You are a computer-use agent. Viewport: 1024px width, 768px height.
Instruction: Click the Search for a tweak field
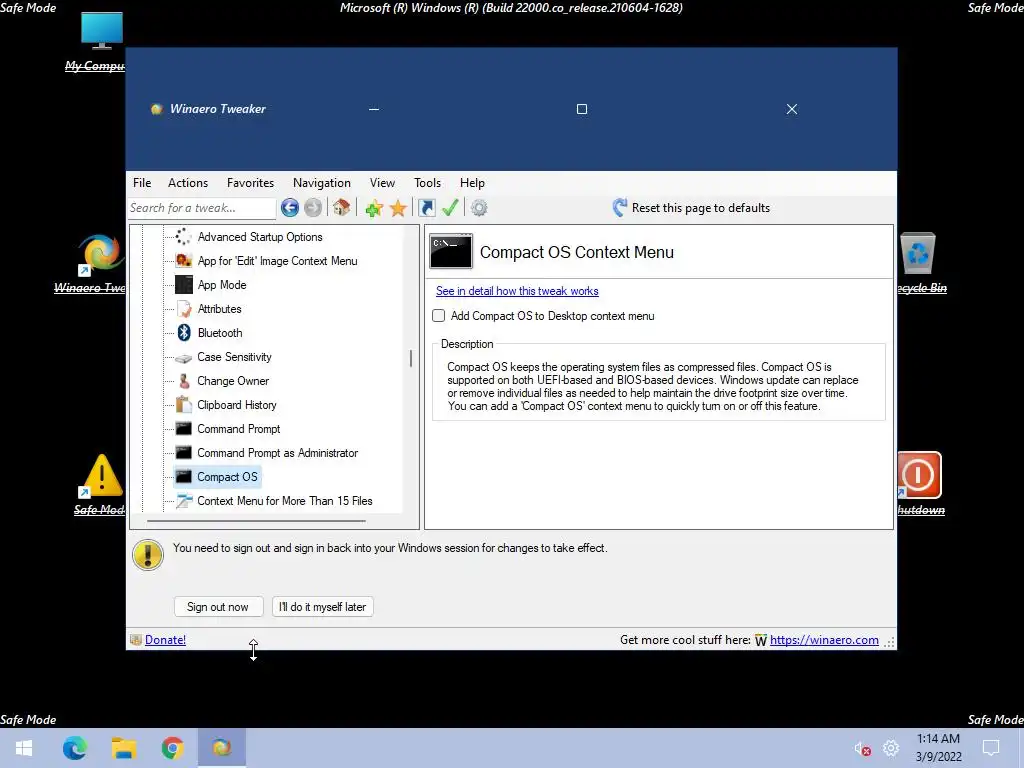[201, 208]
